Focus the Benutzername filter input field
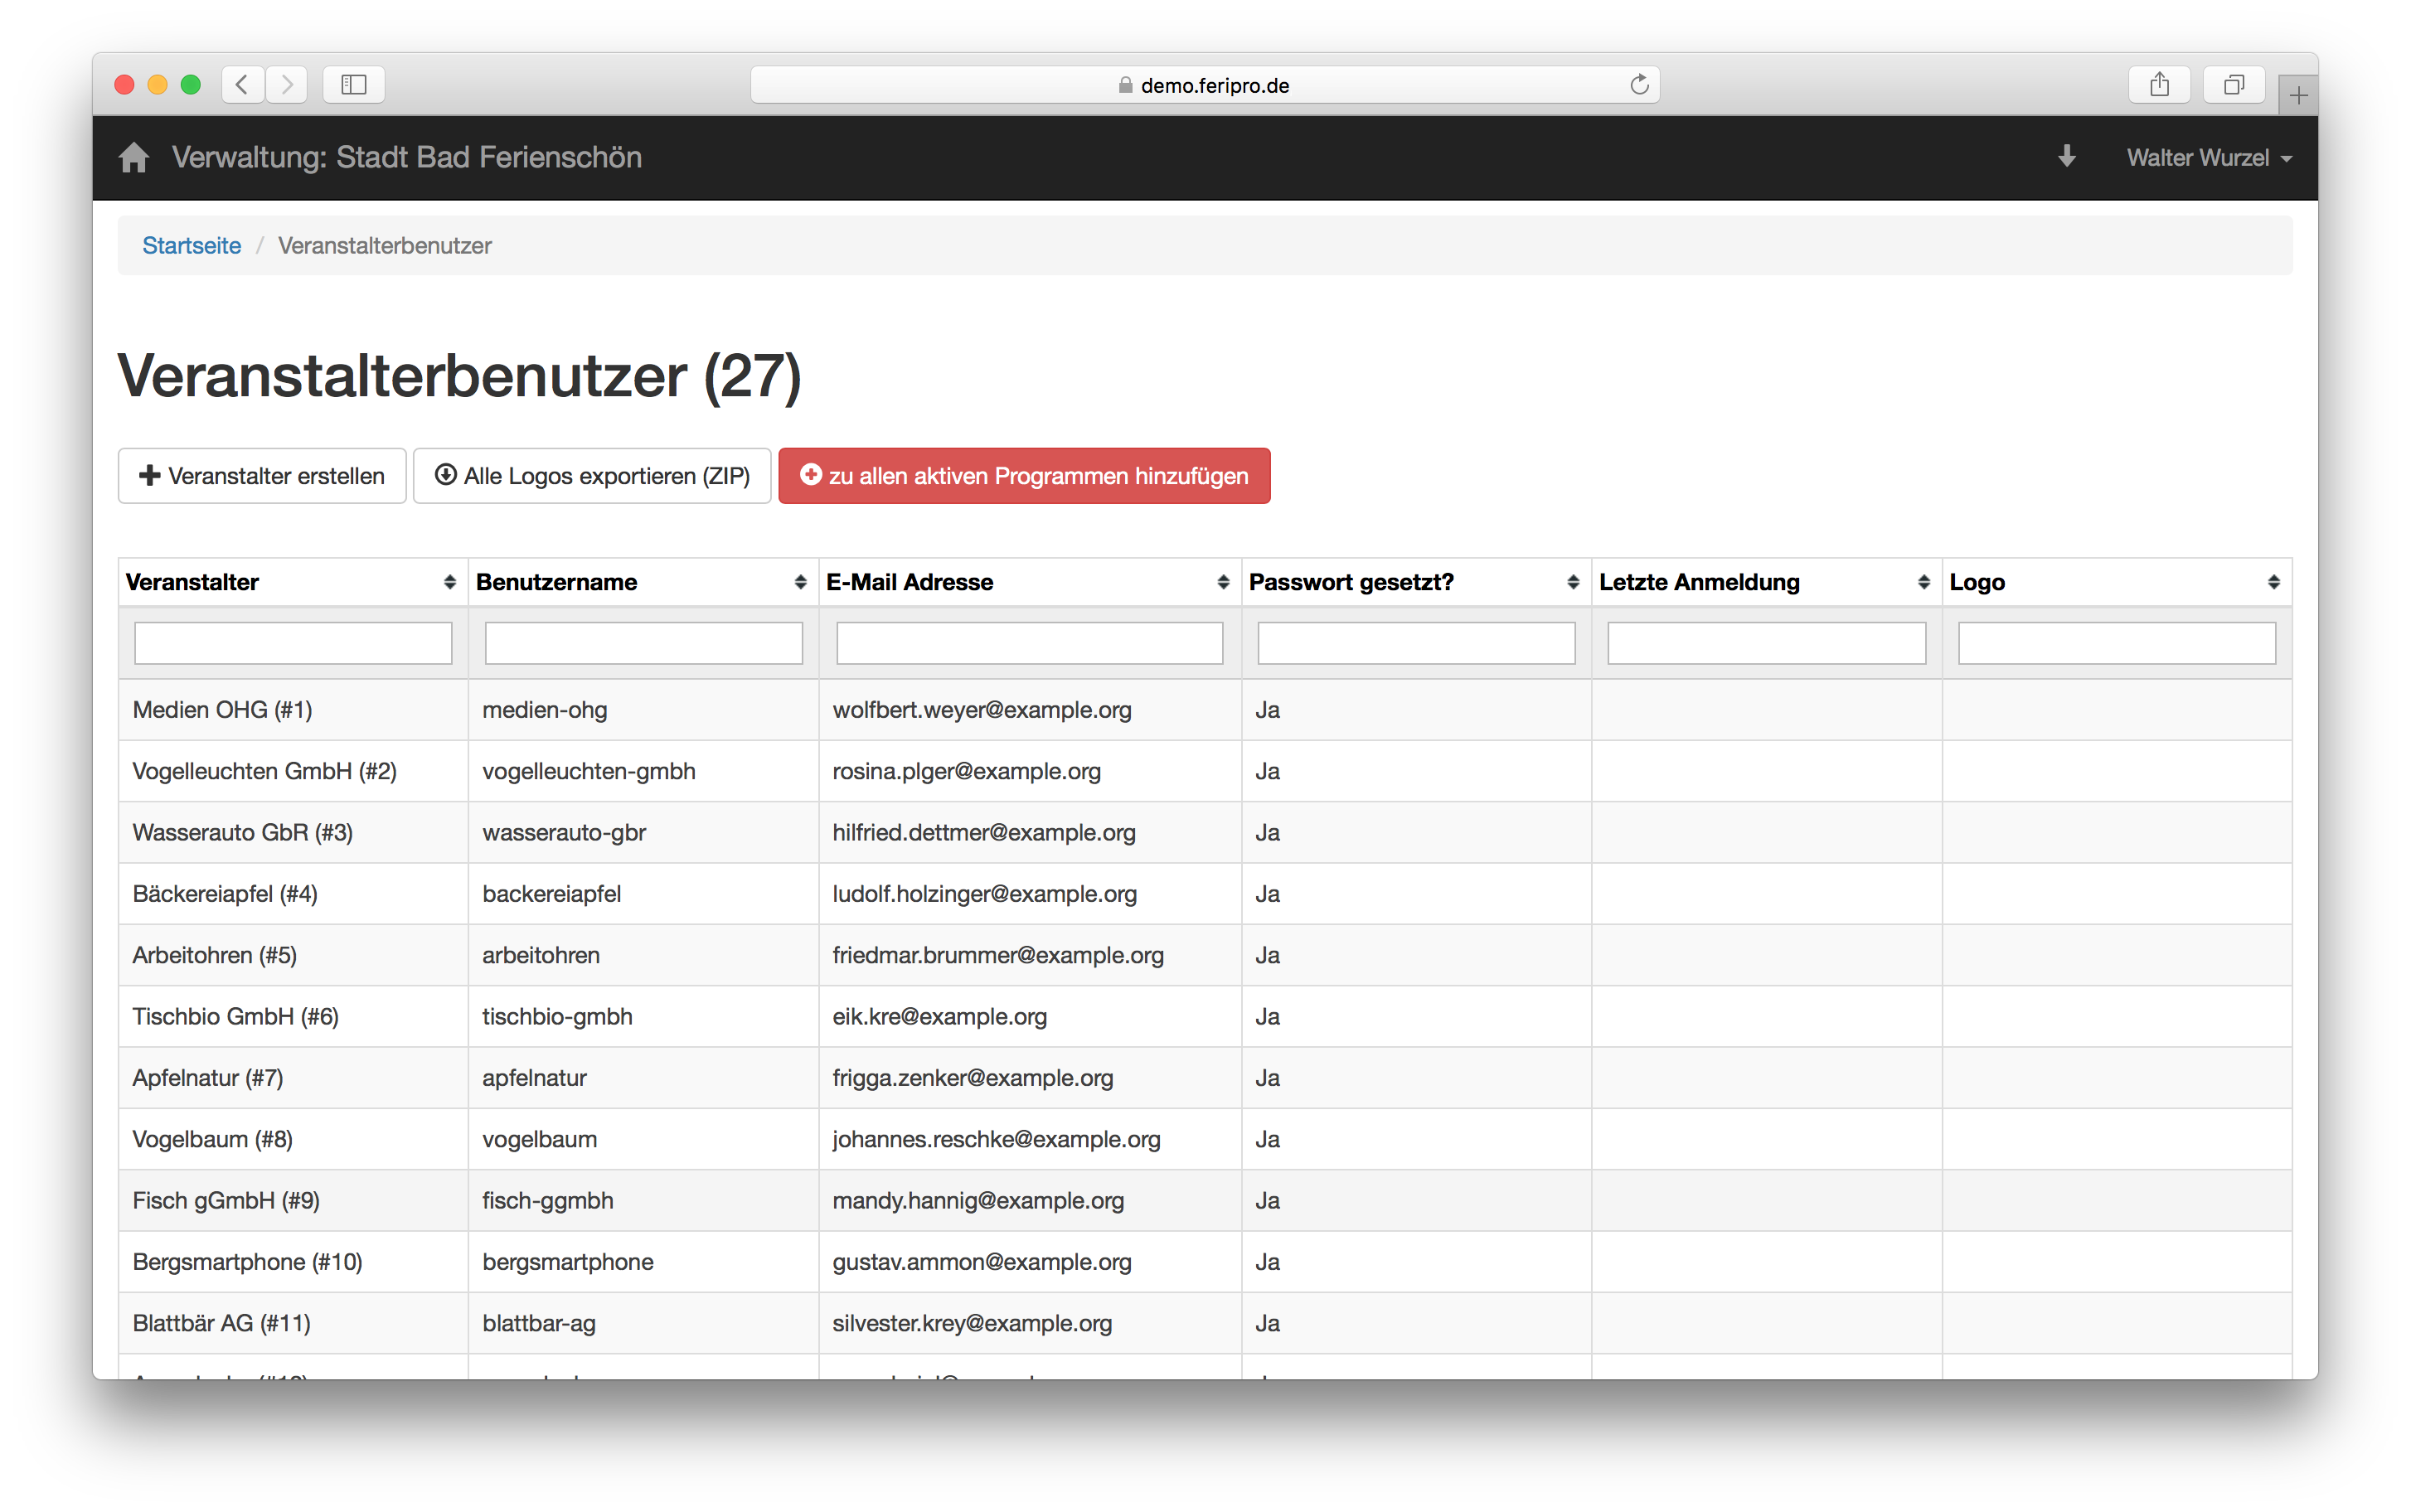Image resolution: width=2411 pixels, height=1512 pixels. 643,643
